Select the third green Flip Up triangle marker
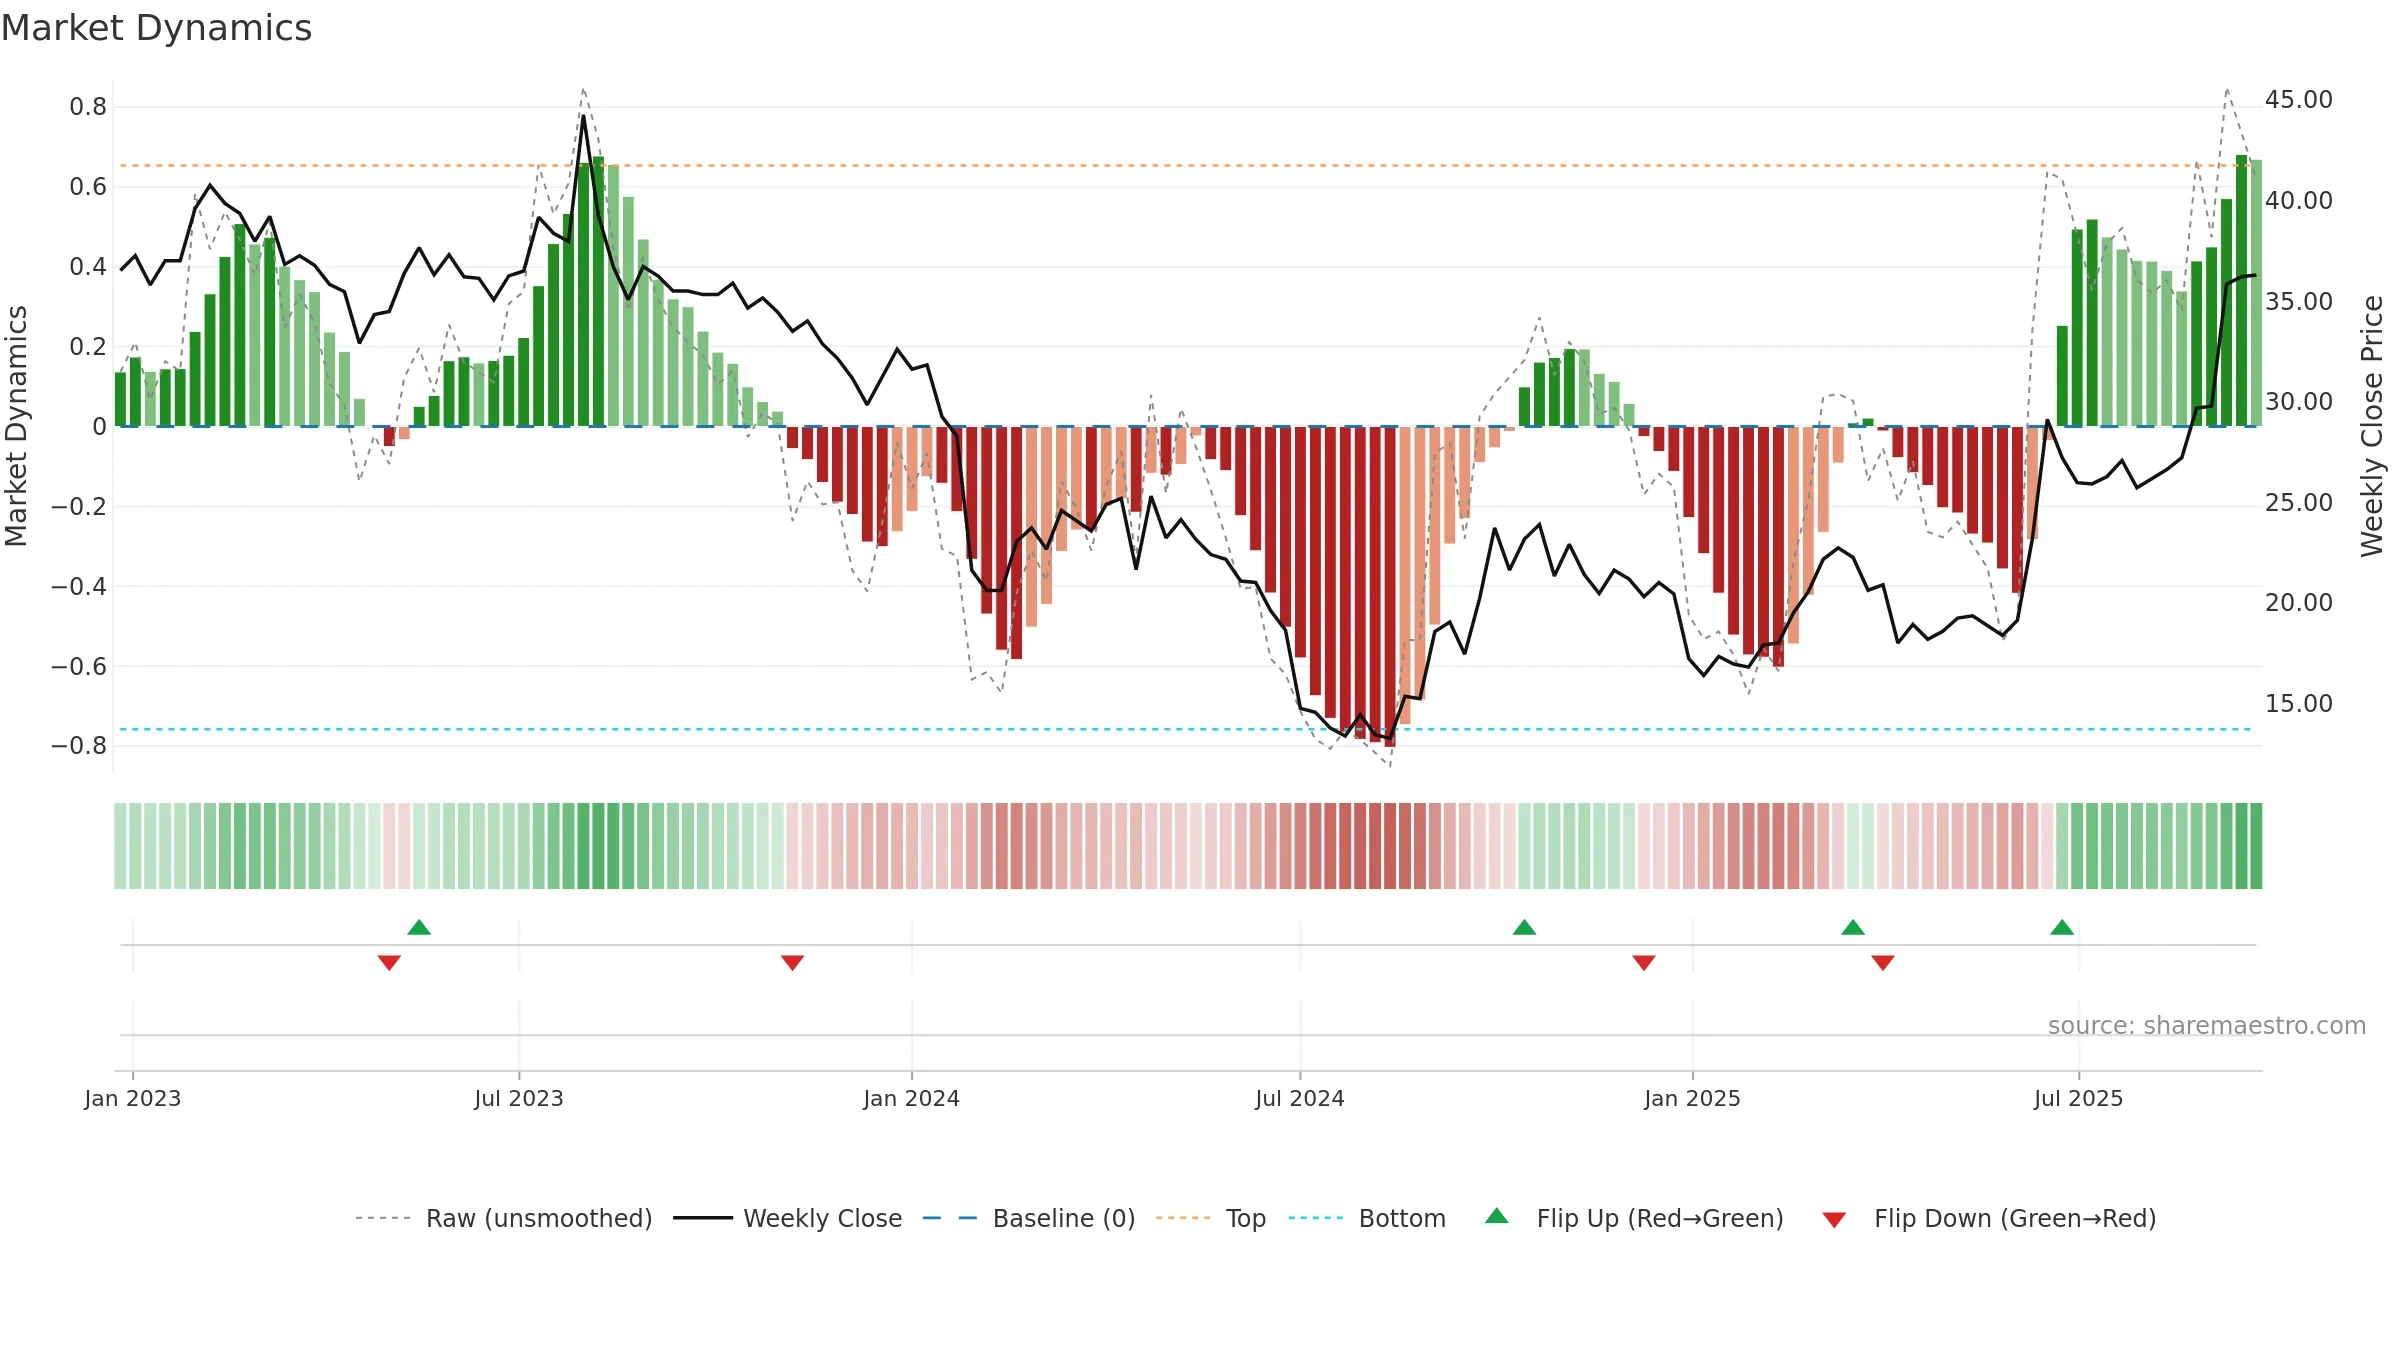Viewport: 2400px width, 1350px height. pos(1853,928)
